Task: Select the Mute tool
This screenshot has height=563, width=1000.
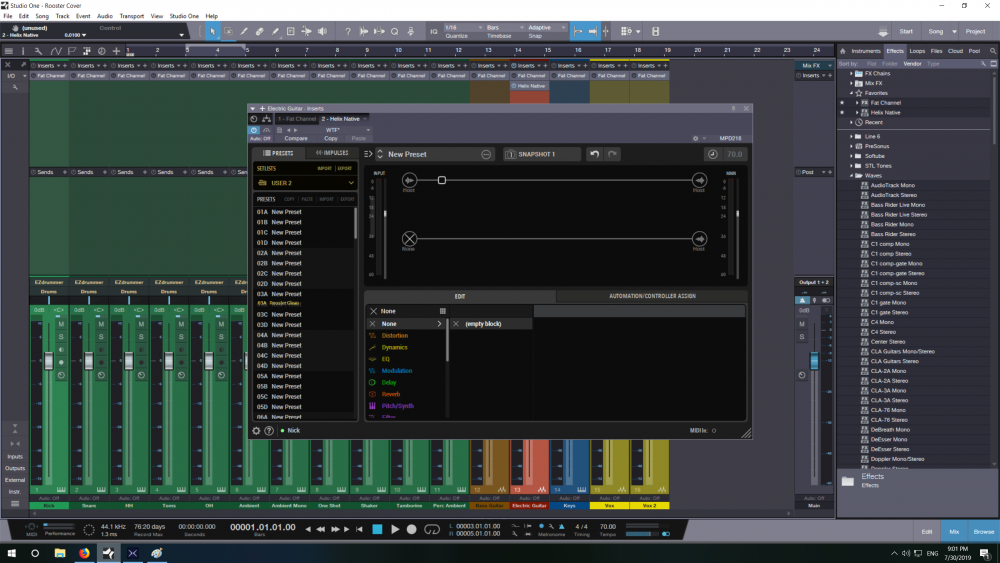Action: (291, 31)
